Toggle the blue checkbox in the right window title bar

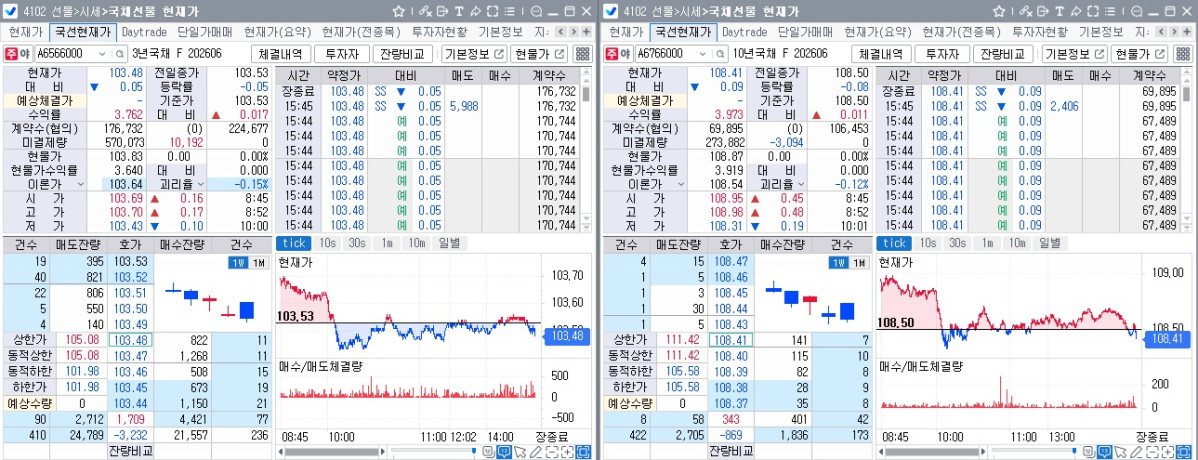pos(611,11)
